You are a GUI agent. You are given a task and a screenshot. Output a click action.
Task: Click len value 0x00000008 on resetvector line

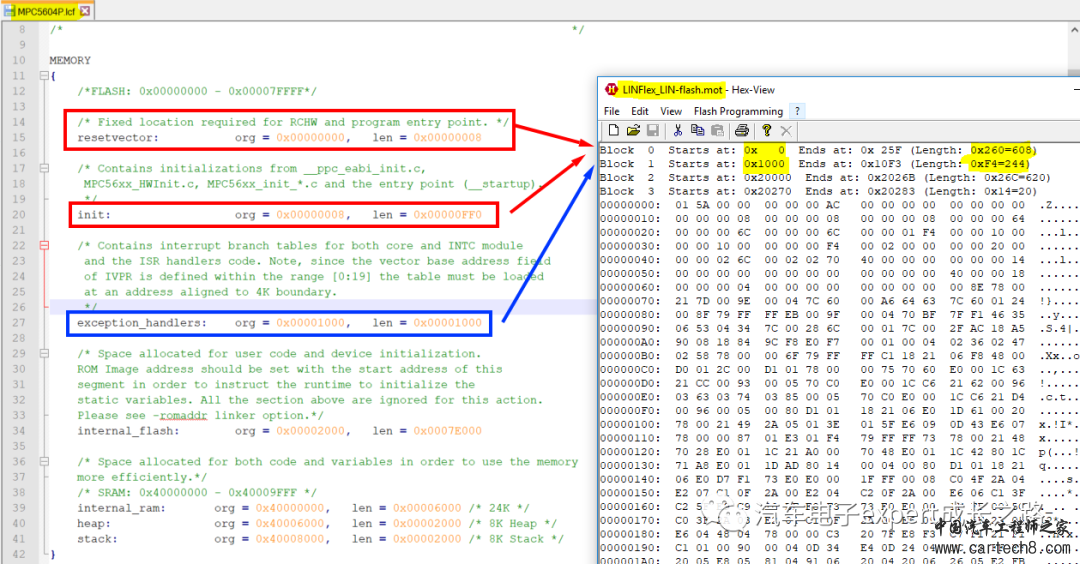pos(448,138)
